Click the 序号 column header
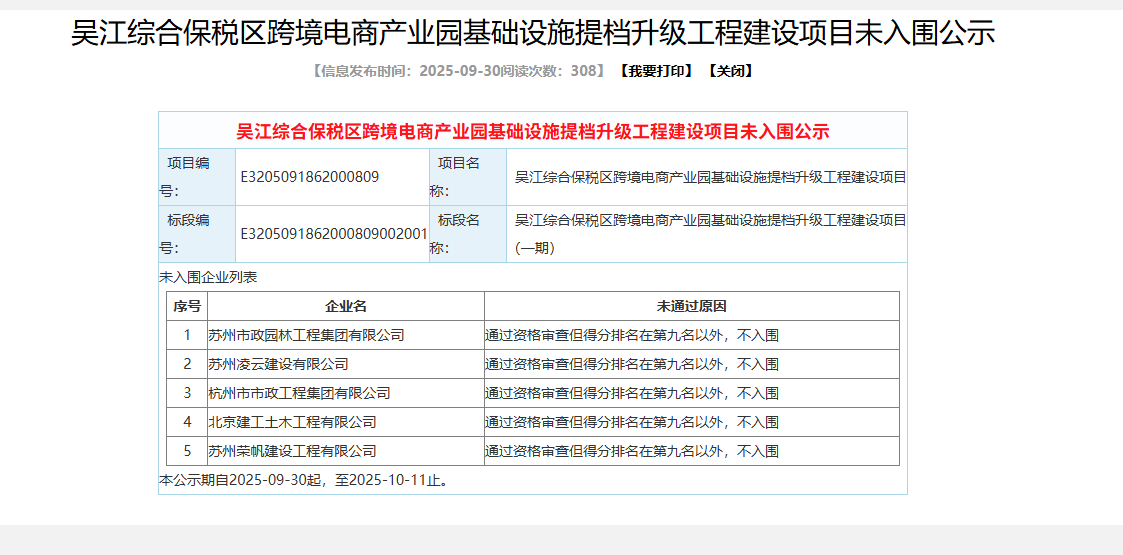 (187, 306)
